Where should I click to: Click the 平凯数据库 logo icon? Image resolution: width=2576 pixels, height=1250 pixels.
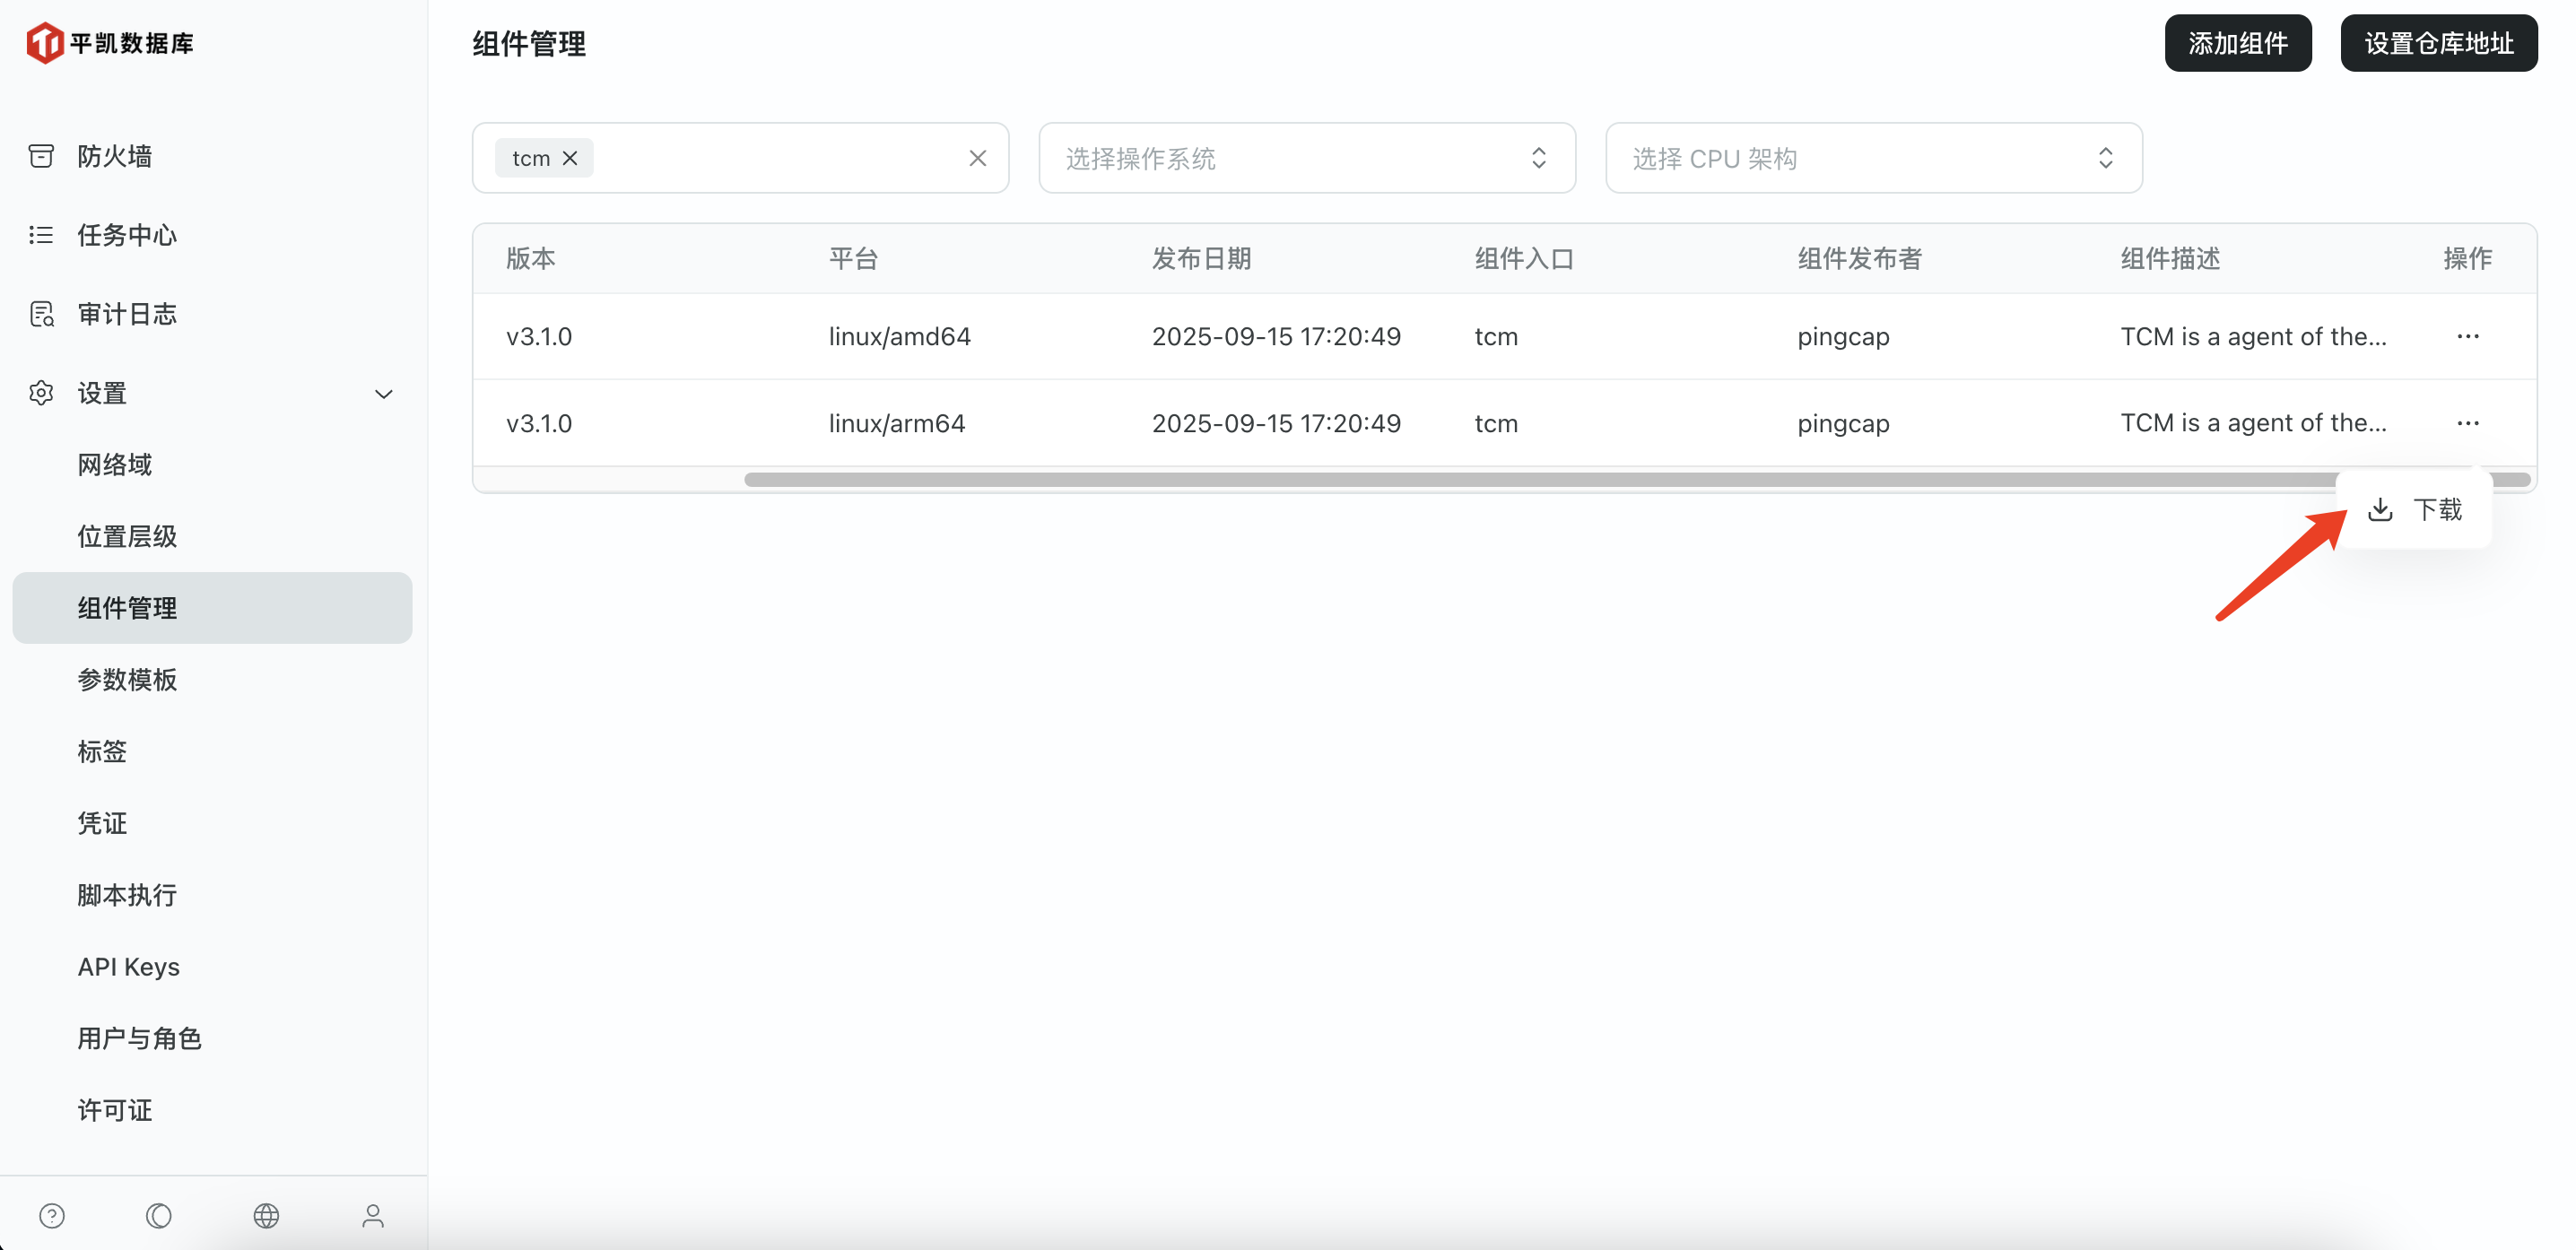click(x=41, y=42)
